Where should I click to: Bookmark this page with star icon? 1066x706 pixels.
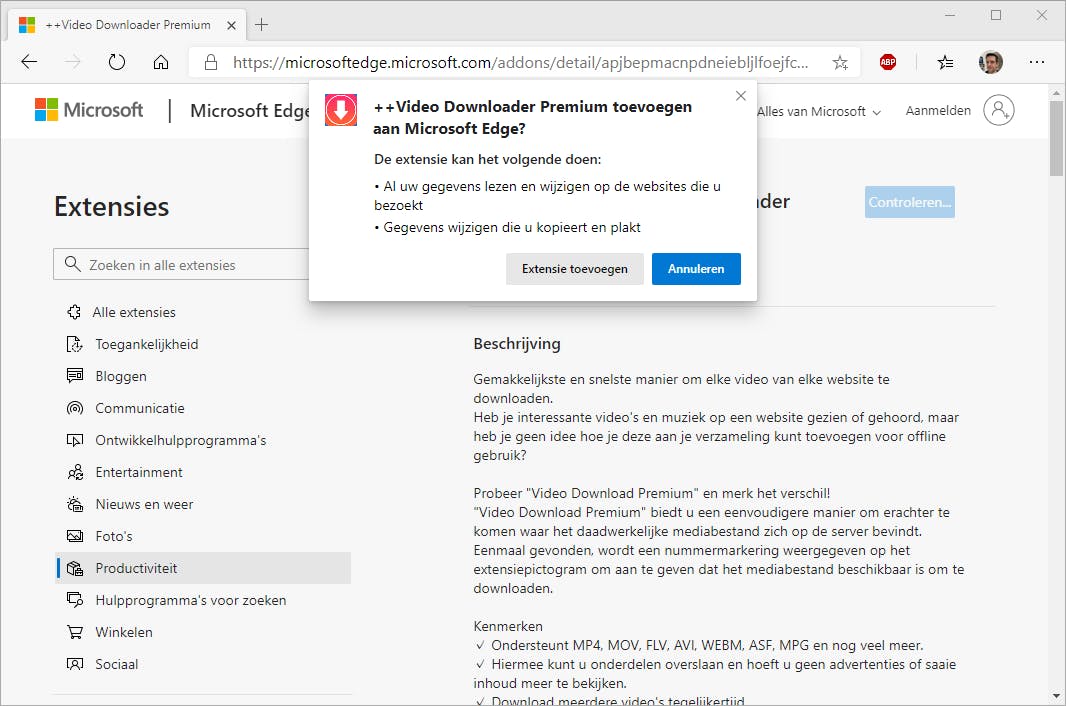(840, 62)
